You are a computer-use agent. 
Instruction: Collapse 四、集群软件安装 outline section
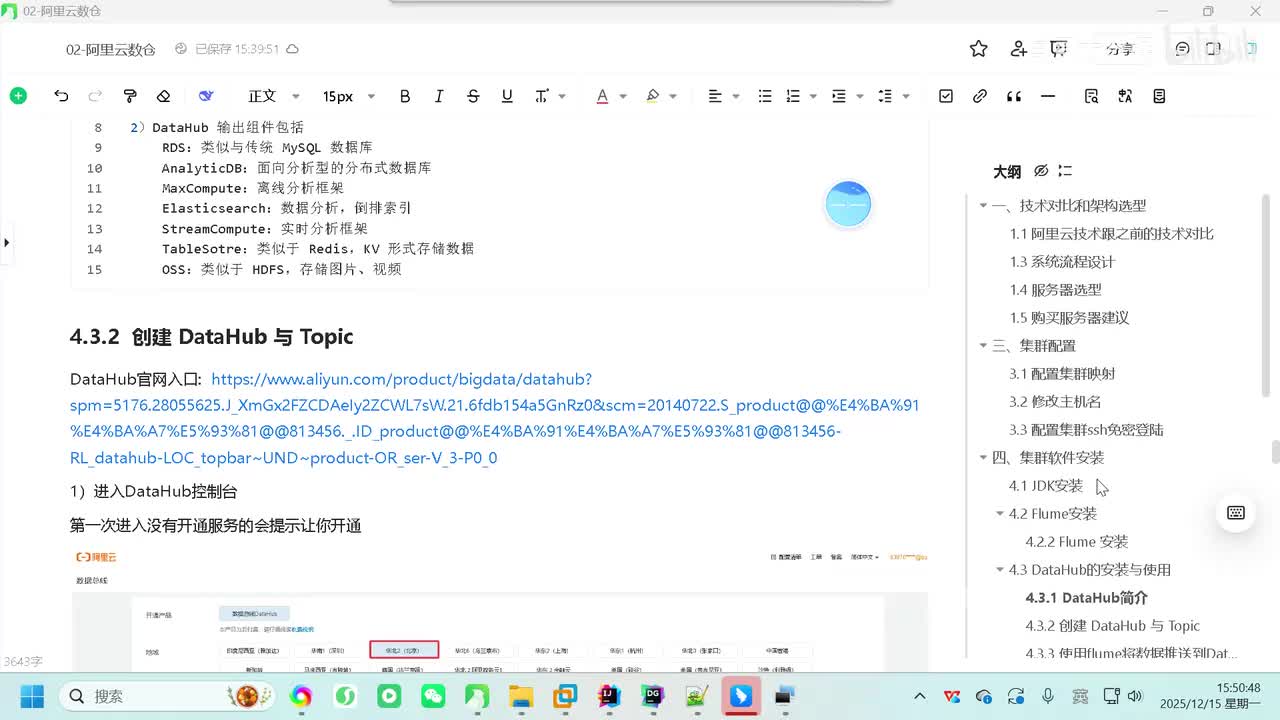click(983, 458)
